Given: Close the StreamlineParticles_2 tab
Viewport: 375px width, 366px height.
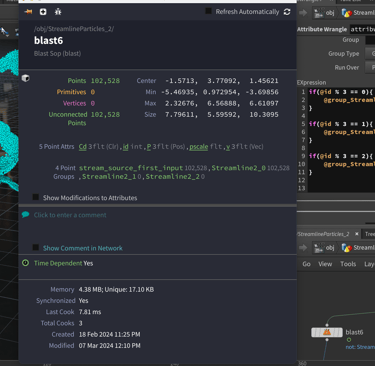Looking at the screenshot, I should point(357,234).
